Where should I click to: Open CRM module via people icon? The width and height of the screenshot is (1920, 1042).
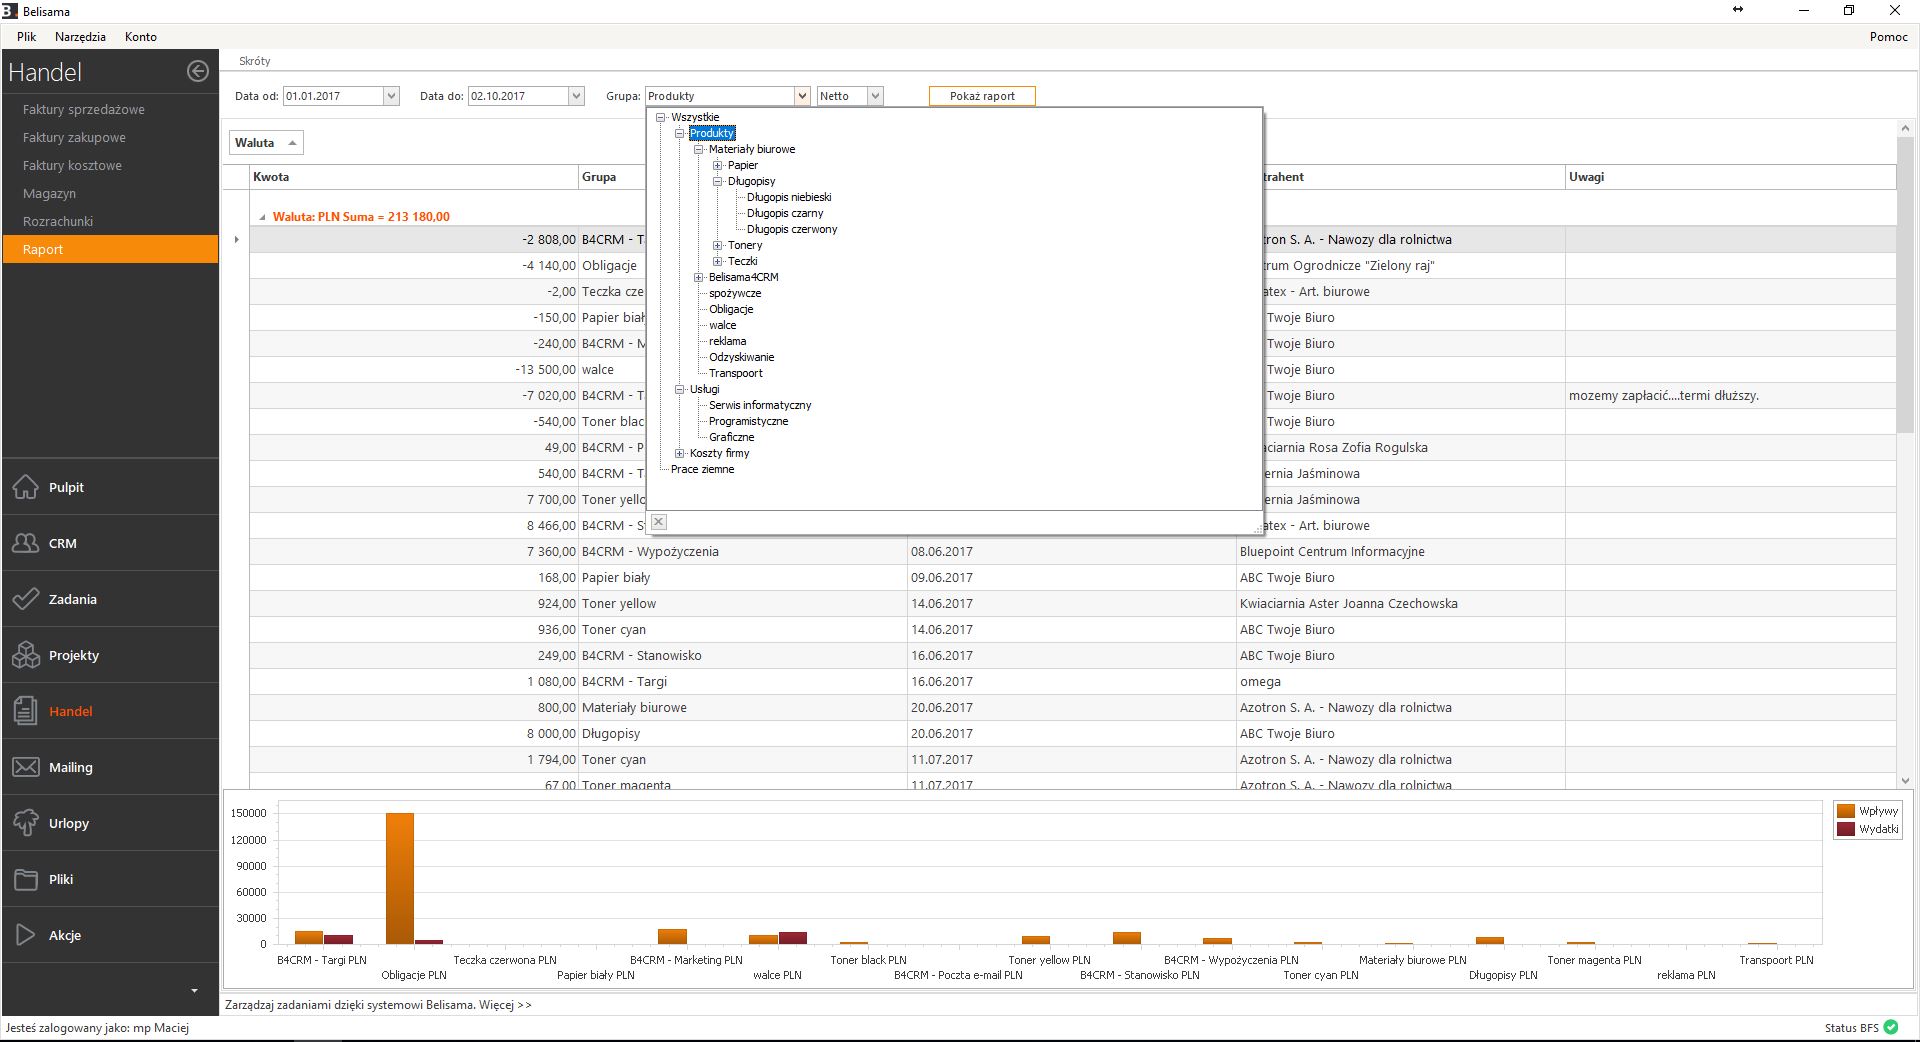pyautogui.click(x=25, y=543)
